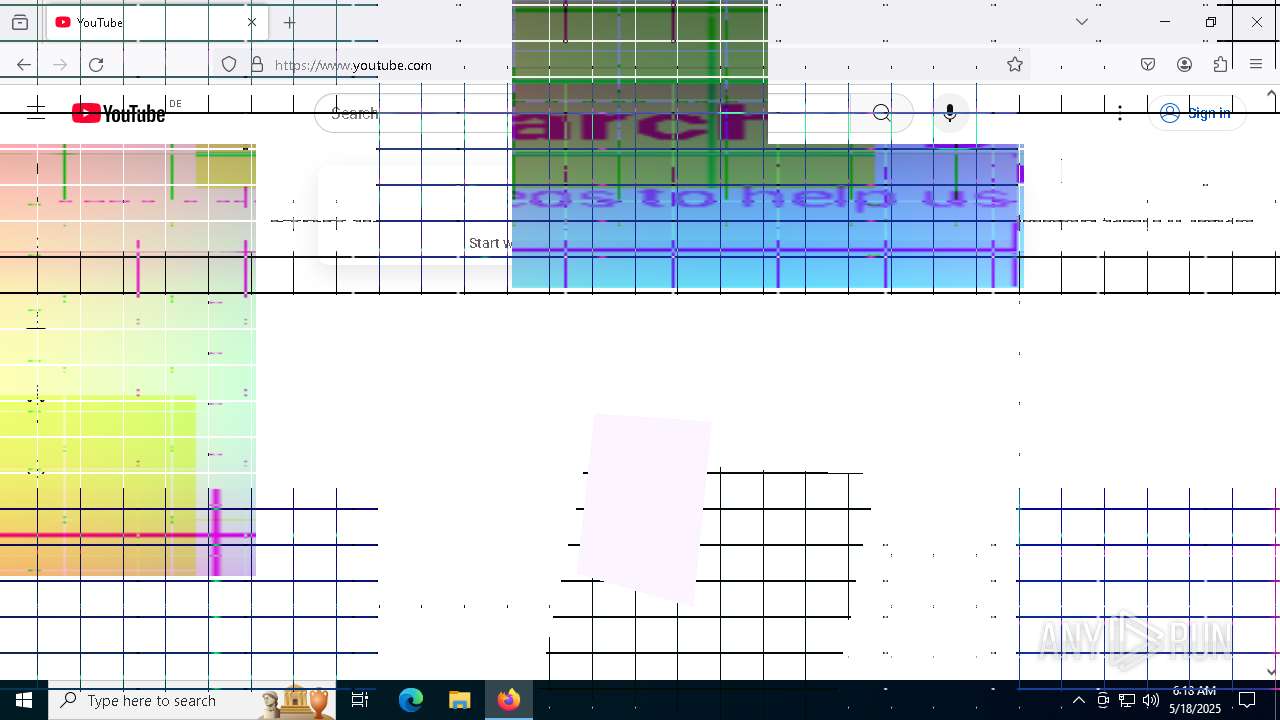Screen dimensions: 1280x720
Task: Go forward one page in Firefox
Action: click(x=60, y=65)
